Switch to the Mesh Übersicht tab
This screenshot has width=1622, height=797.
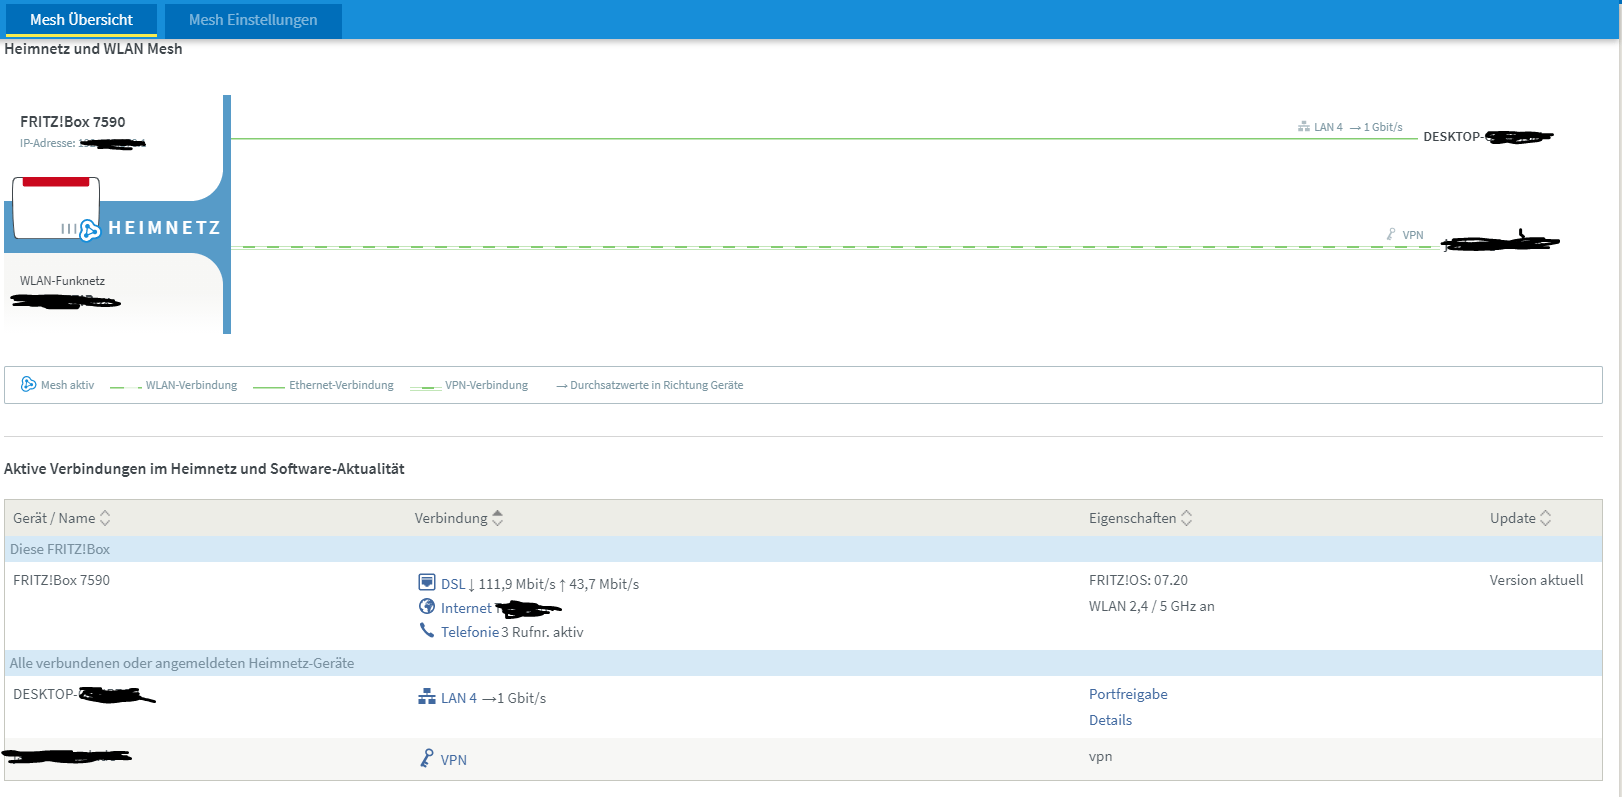[x=81, y=20]
